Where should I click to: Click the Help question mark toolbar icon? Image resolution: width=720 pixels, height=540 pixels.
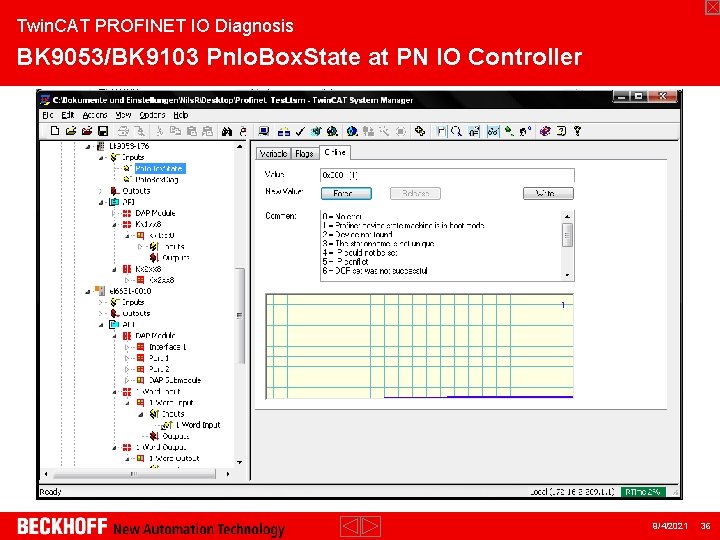pyautogui.click(x=578, y=131)
